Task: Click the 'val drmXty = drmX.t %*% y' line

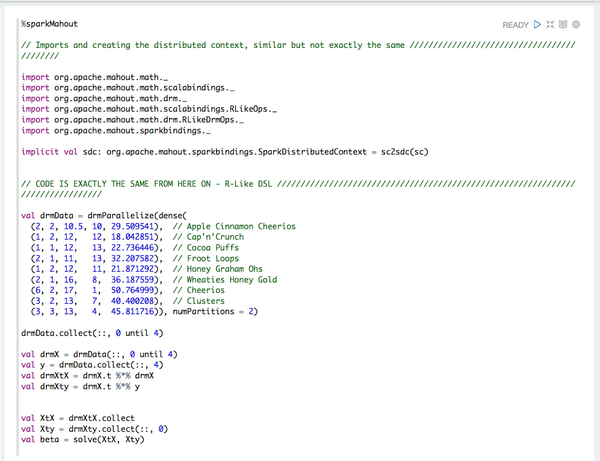Action: [80, 387]
